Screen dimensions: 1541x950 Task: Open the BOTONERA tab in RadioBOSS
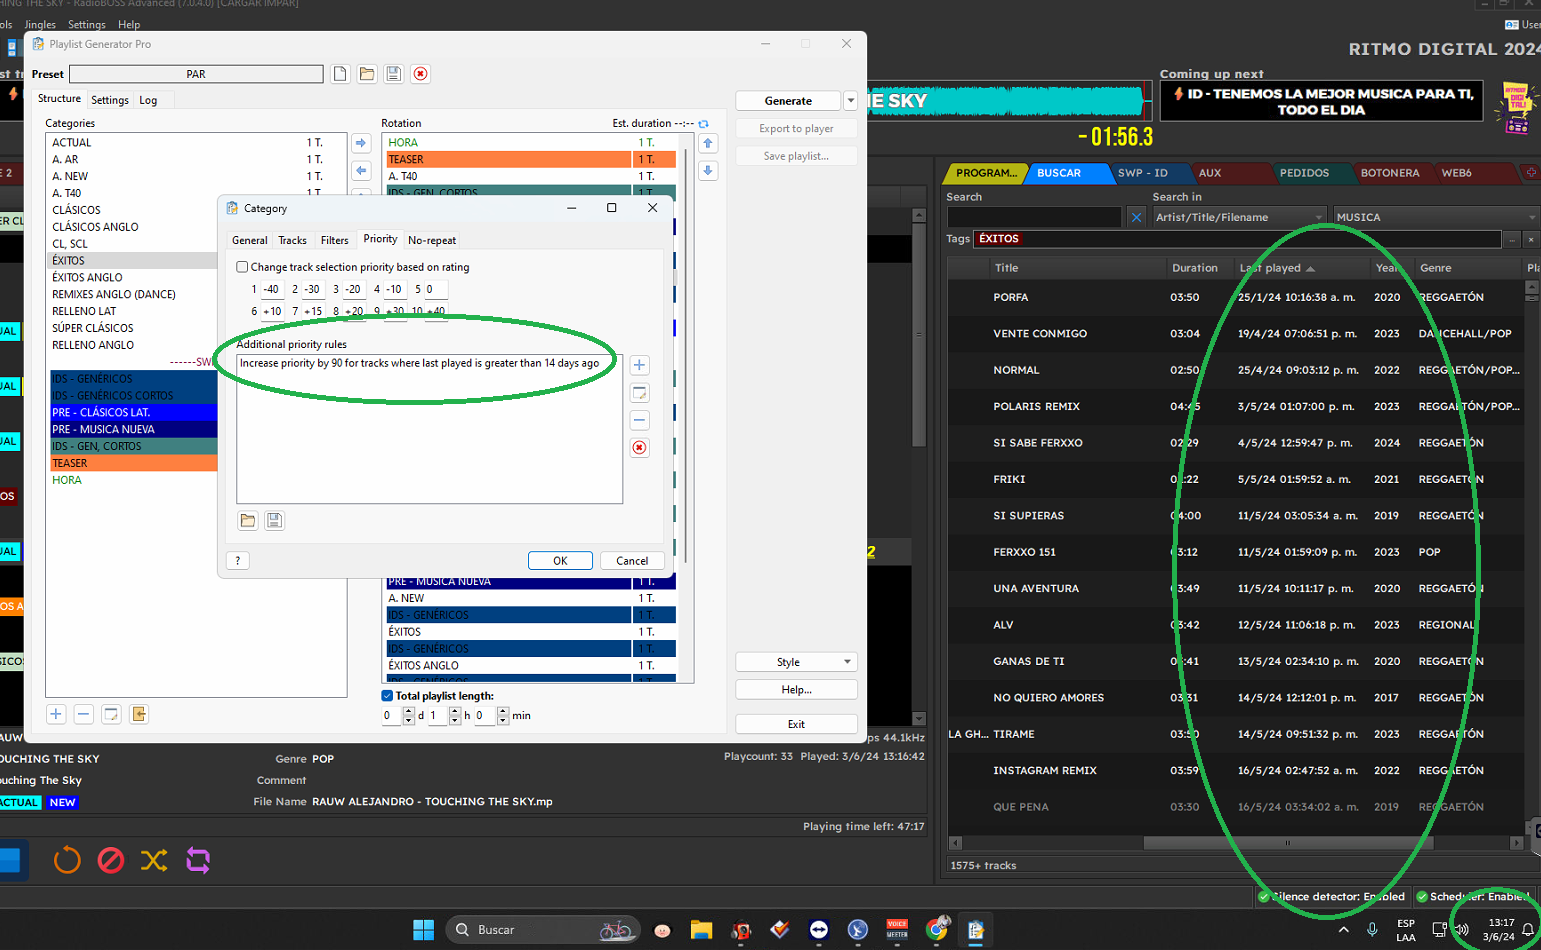1389,173
